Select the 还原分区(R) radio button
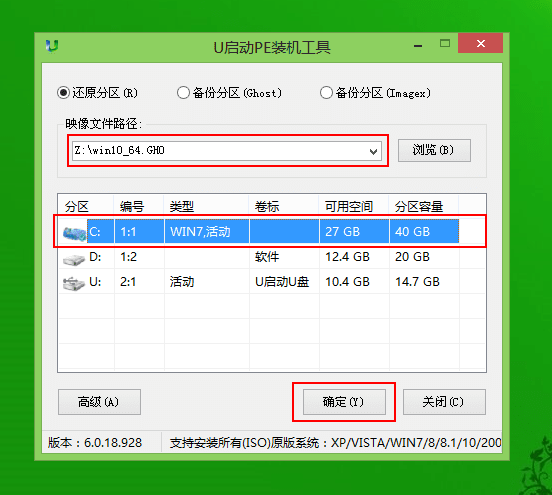Screen dimensions: 552x495 64,93
